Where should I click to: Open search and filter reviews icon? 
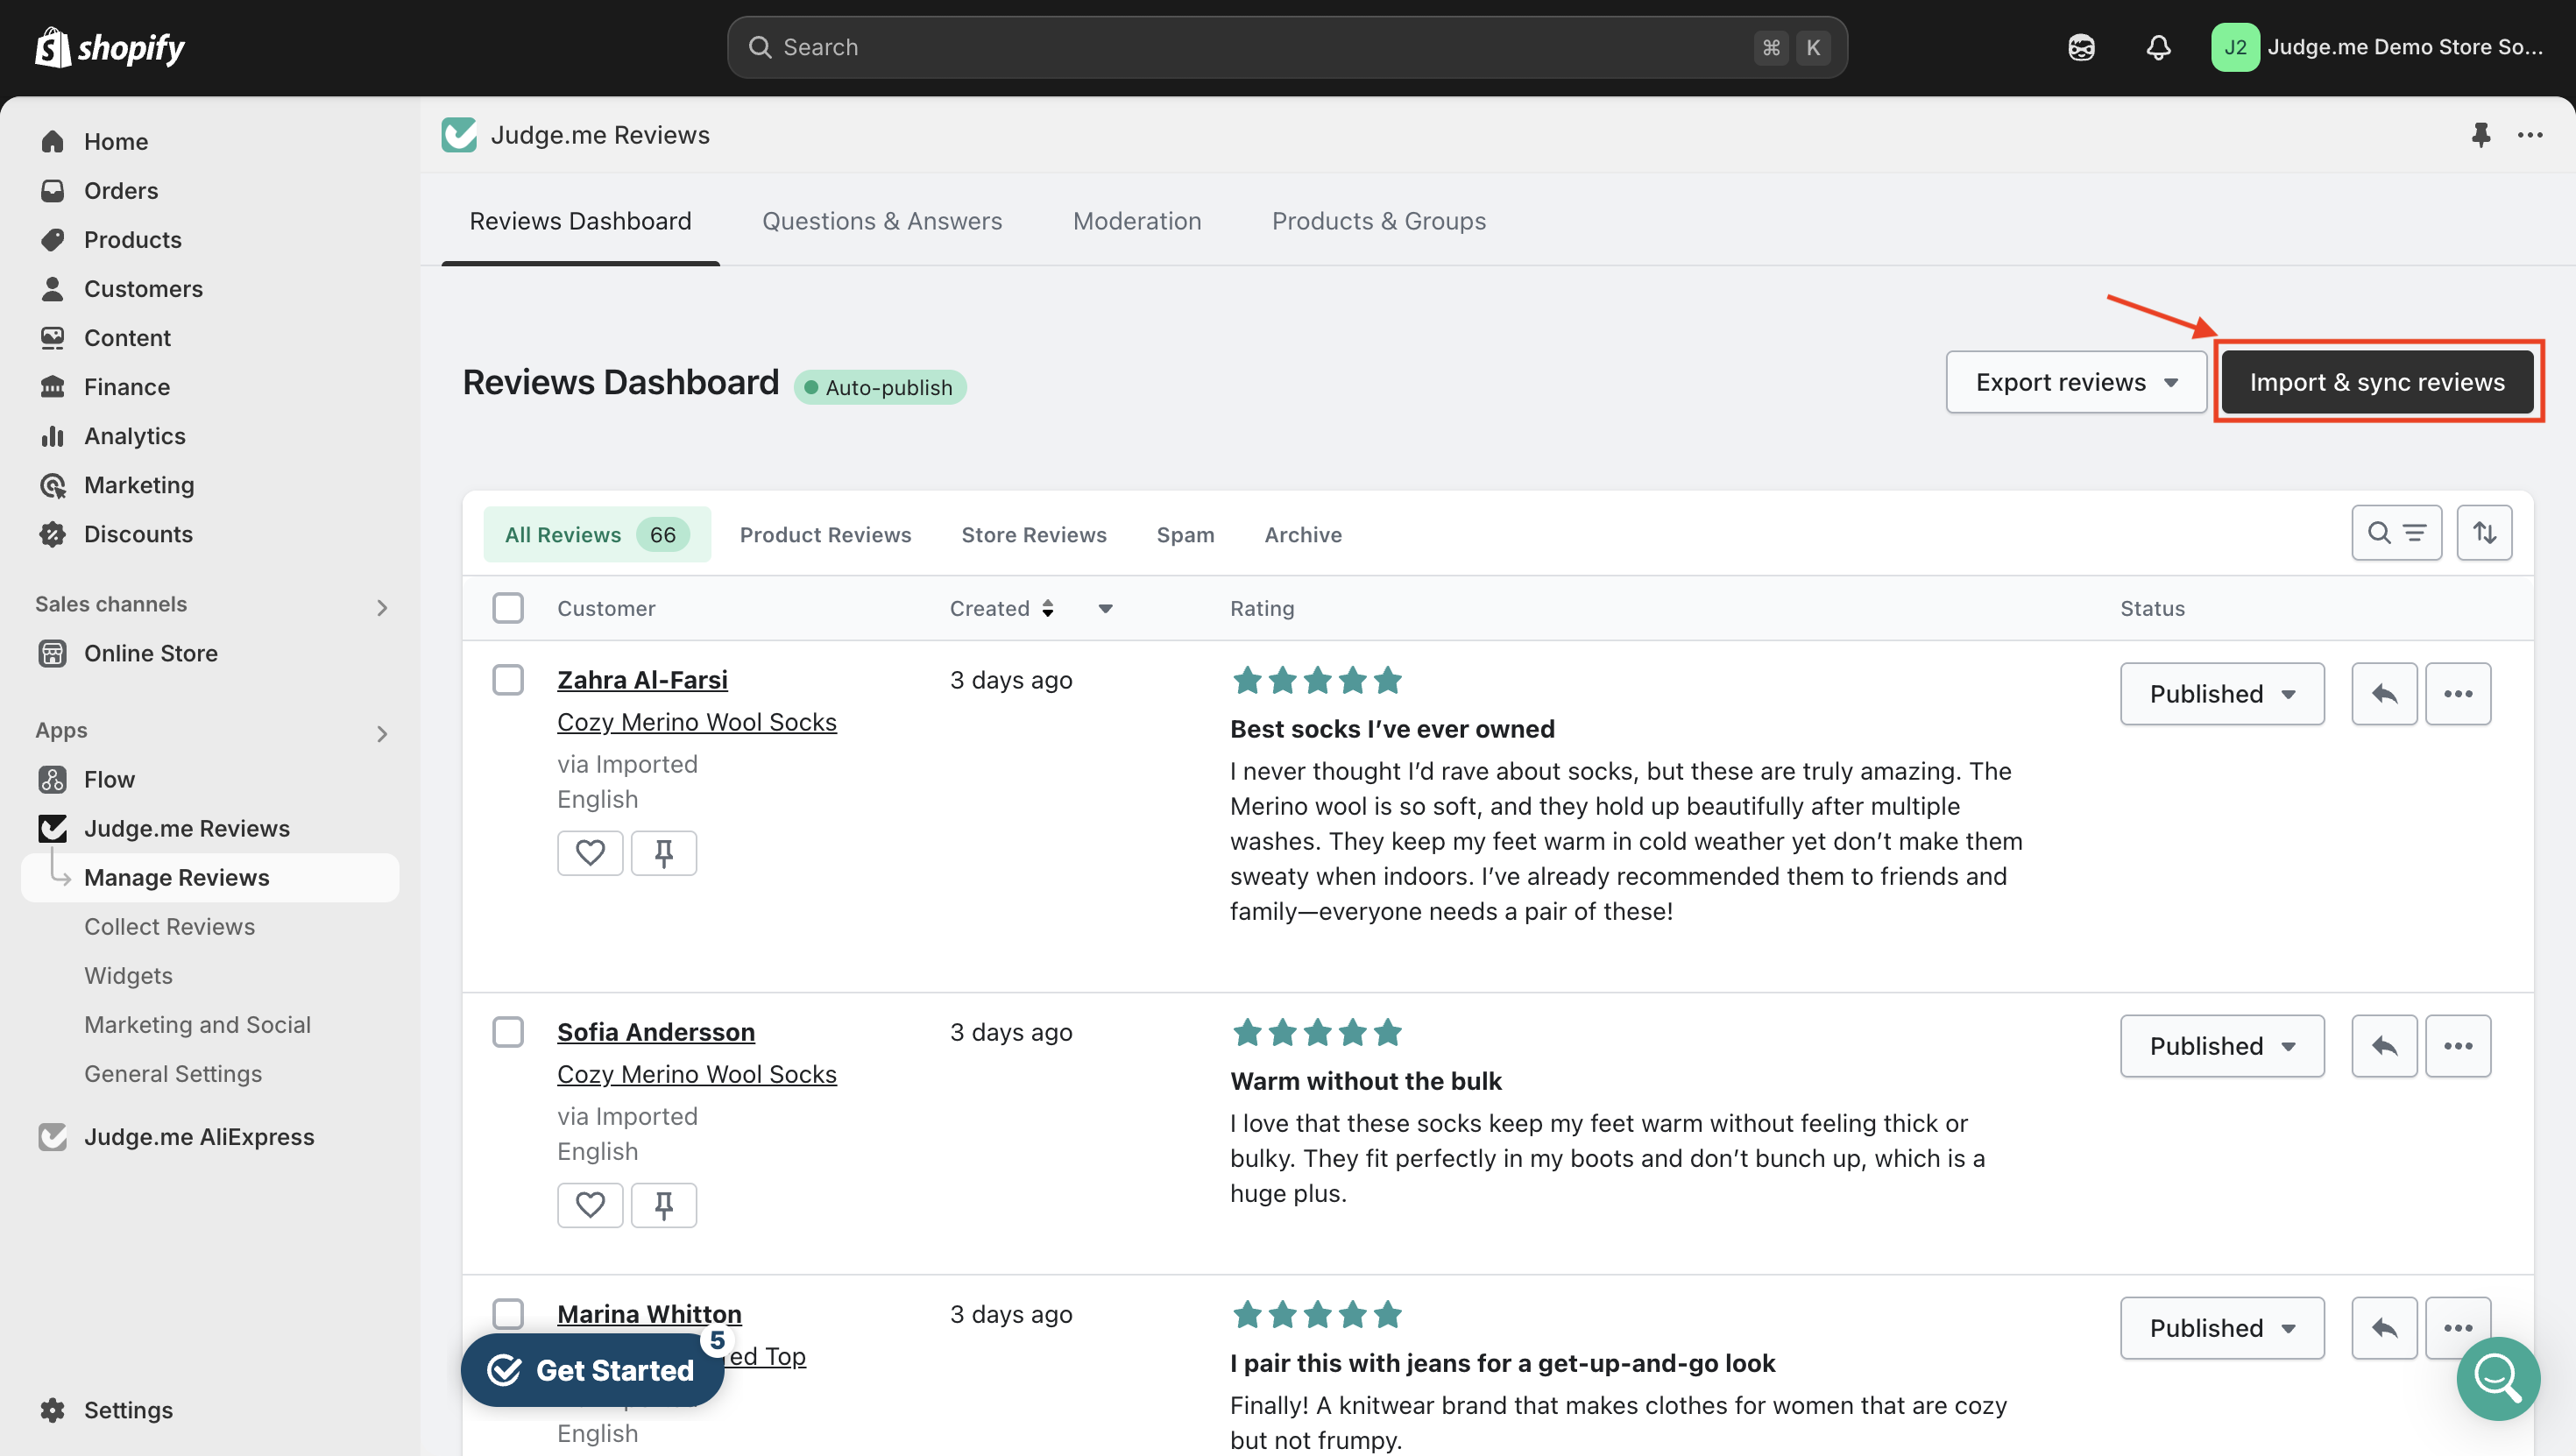pos(2396,533)
